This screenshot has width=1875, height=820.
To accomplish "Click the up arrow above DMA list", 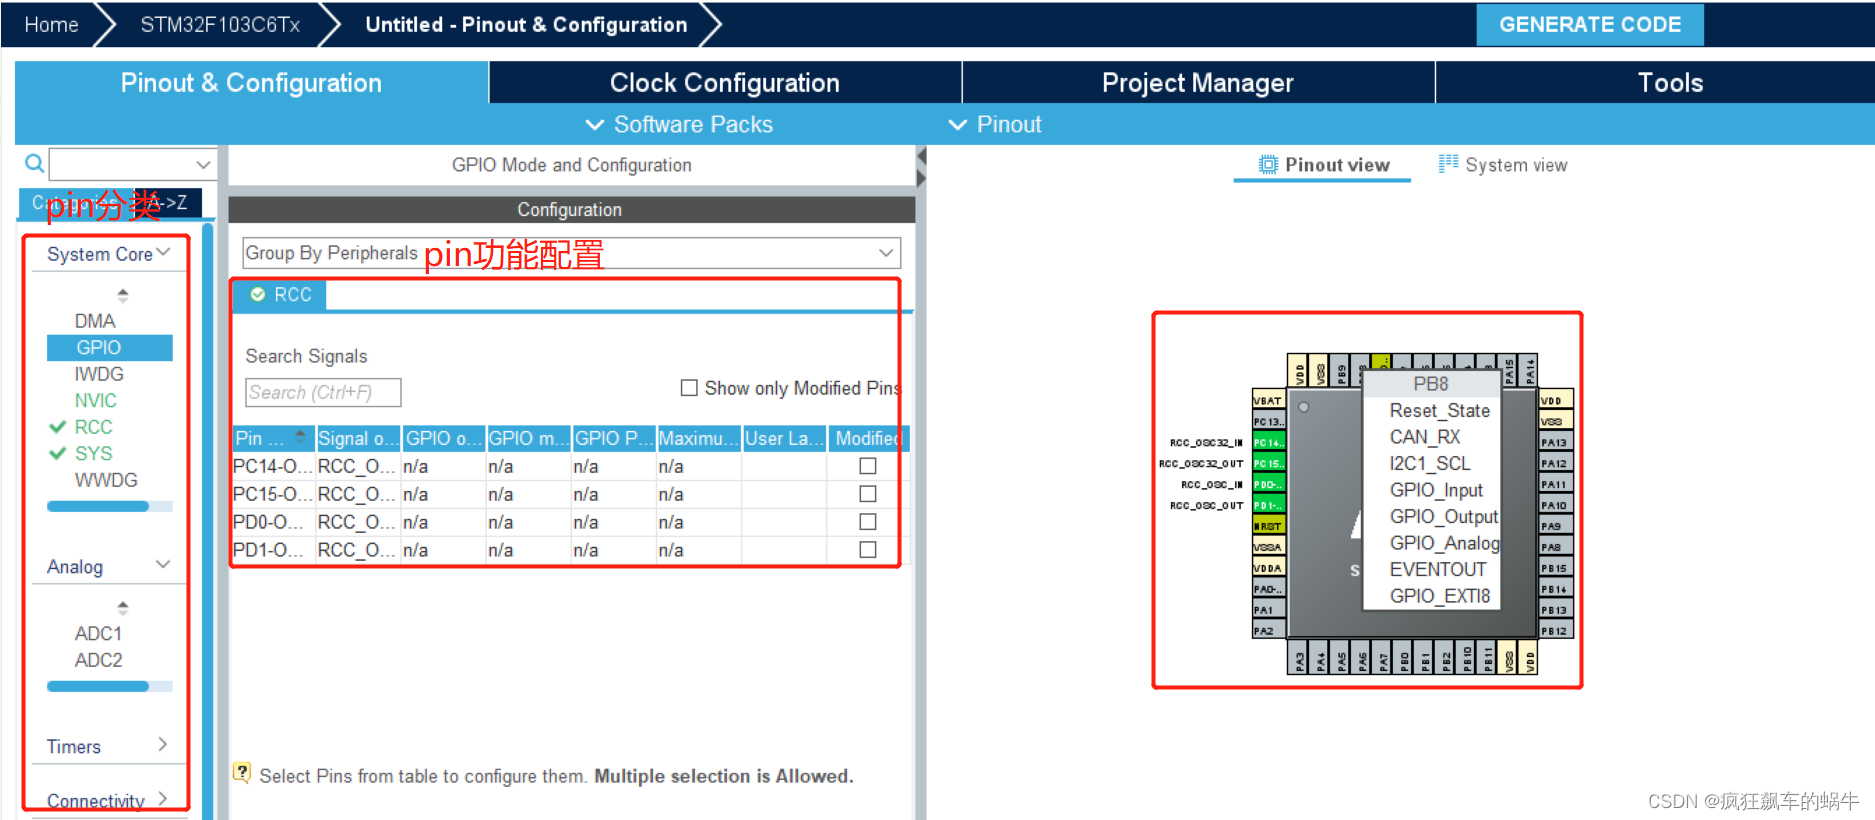I will click(123, 295).
